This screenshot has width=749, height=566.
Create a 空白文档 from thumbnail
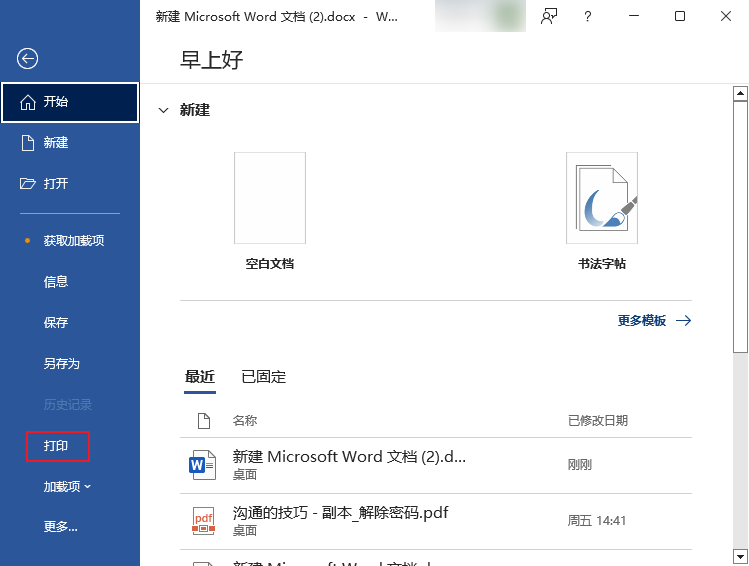(270, 198)
